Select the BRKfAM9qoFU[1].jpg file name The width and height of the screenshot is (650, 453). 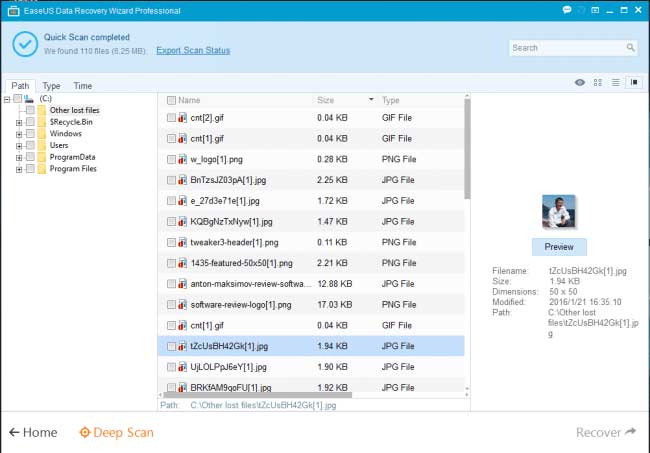[x=230, y=388]
